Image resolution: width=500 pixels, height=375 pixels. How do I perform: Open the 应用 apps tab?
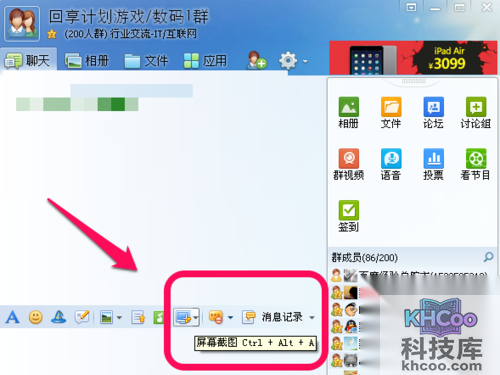tap(205, 61)
